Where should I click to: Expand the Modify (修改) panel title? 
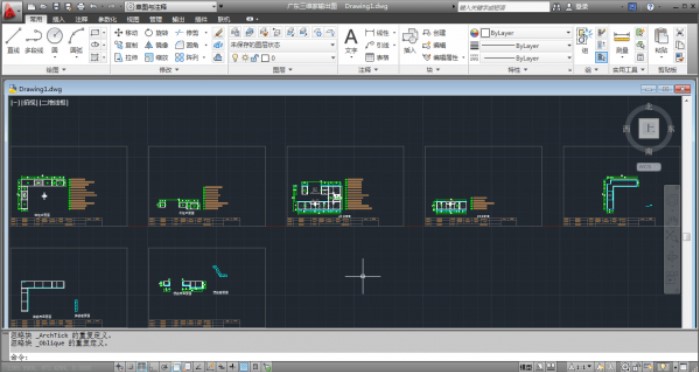point(169,70)
